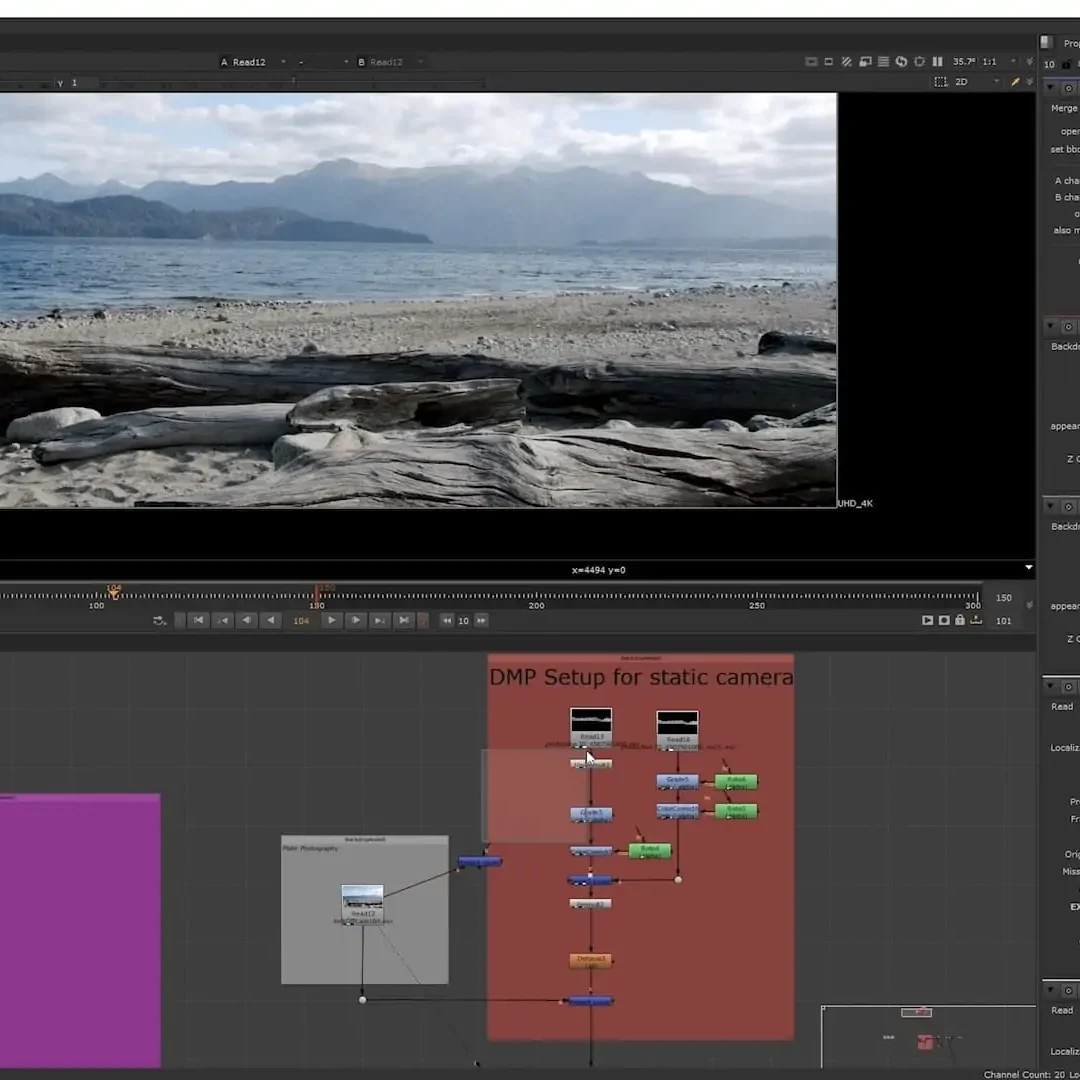
Task: Jump to first frame in timeline
Action: click(199, 620)
